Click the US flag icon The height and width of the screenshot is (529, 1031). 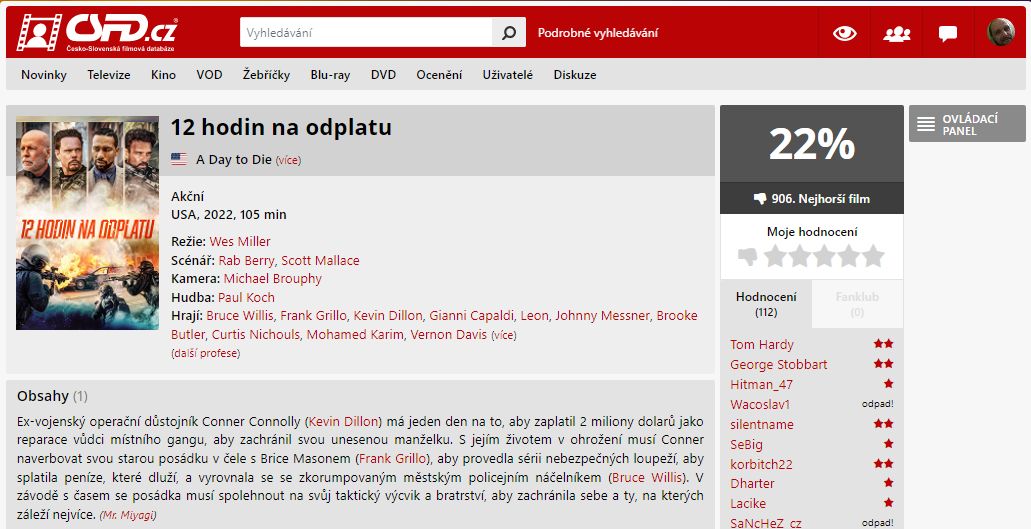(x=179, y=159)
